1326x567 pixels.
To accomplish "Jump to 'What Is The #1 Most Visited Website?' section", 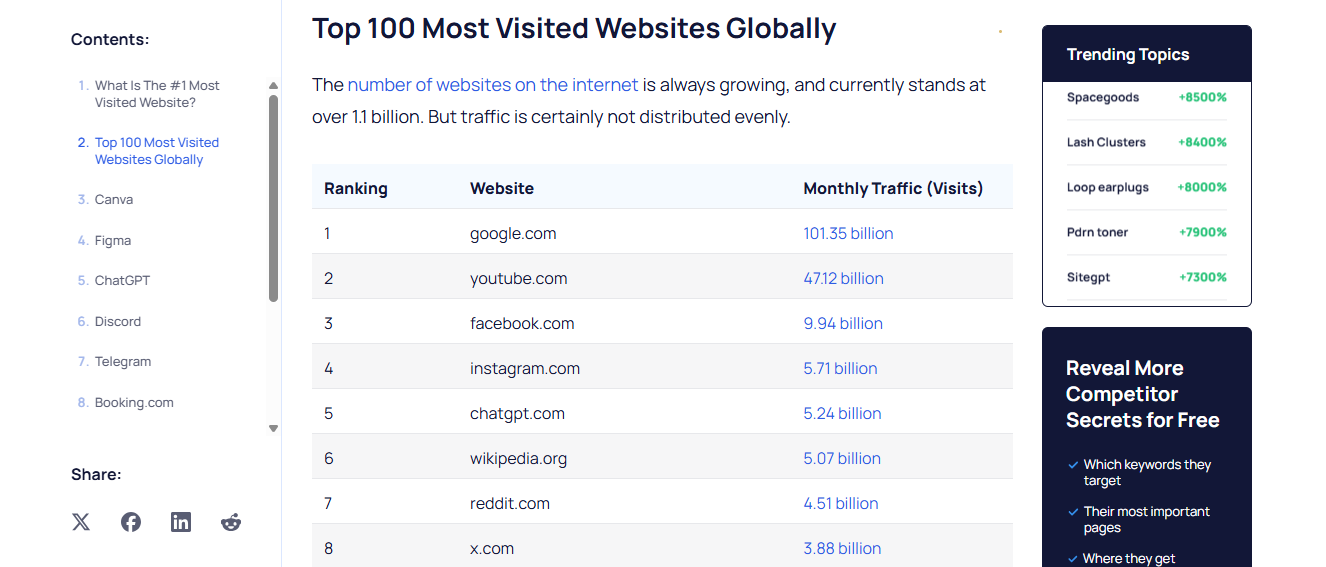I will pyautogui.click(x=157, y=94).
